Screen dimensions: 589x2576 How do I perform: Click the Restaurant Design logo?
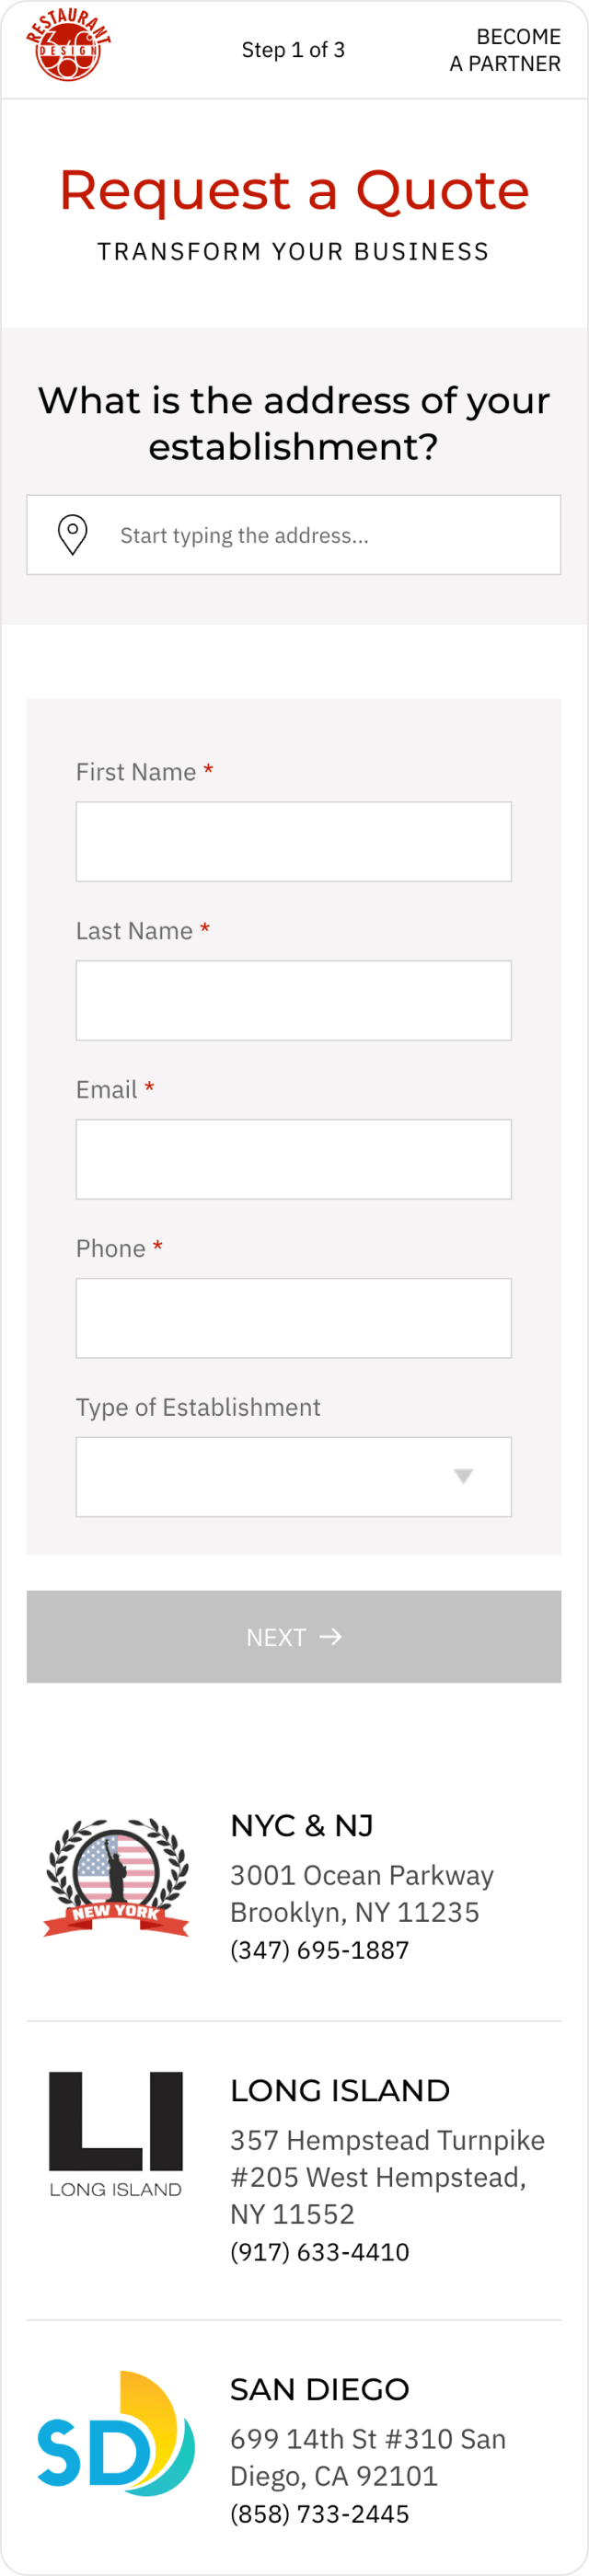[x=68, y=47]
